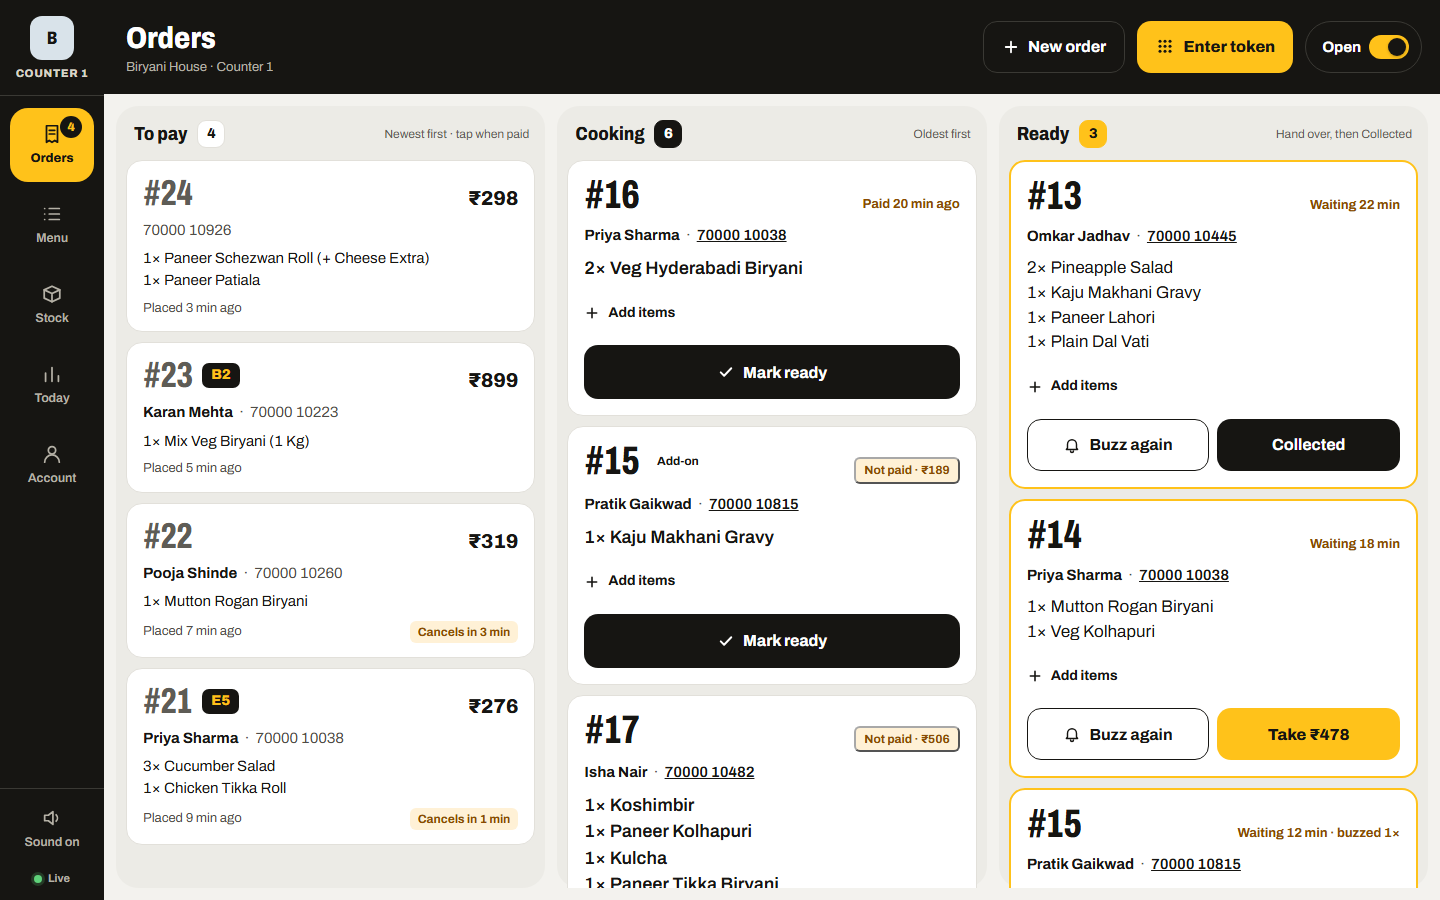
Task: Buzz again for order #13
Action: point(1118,445)
